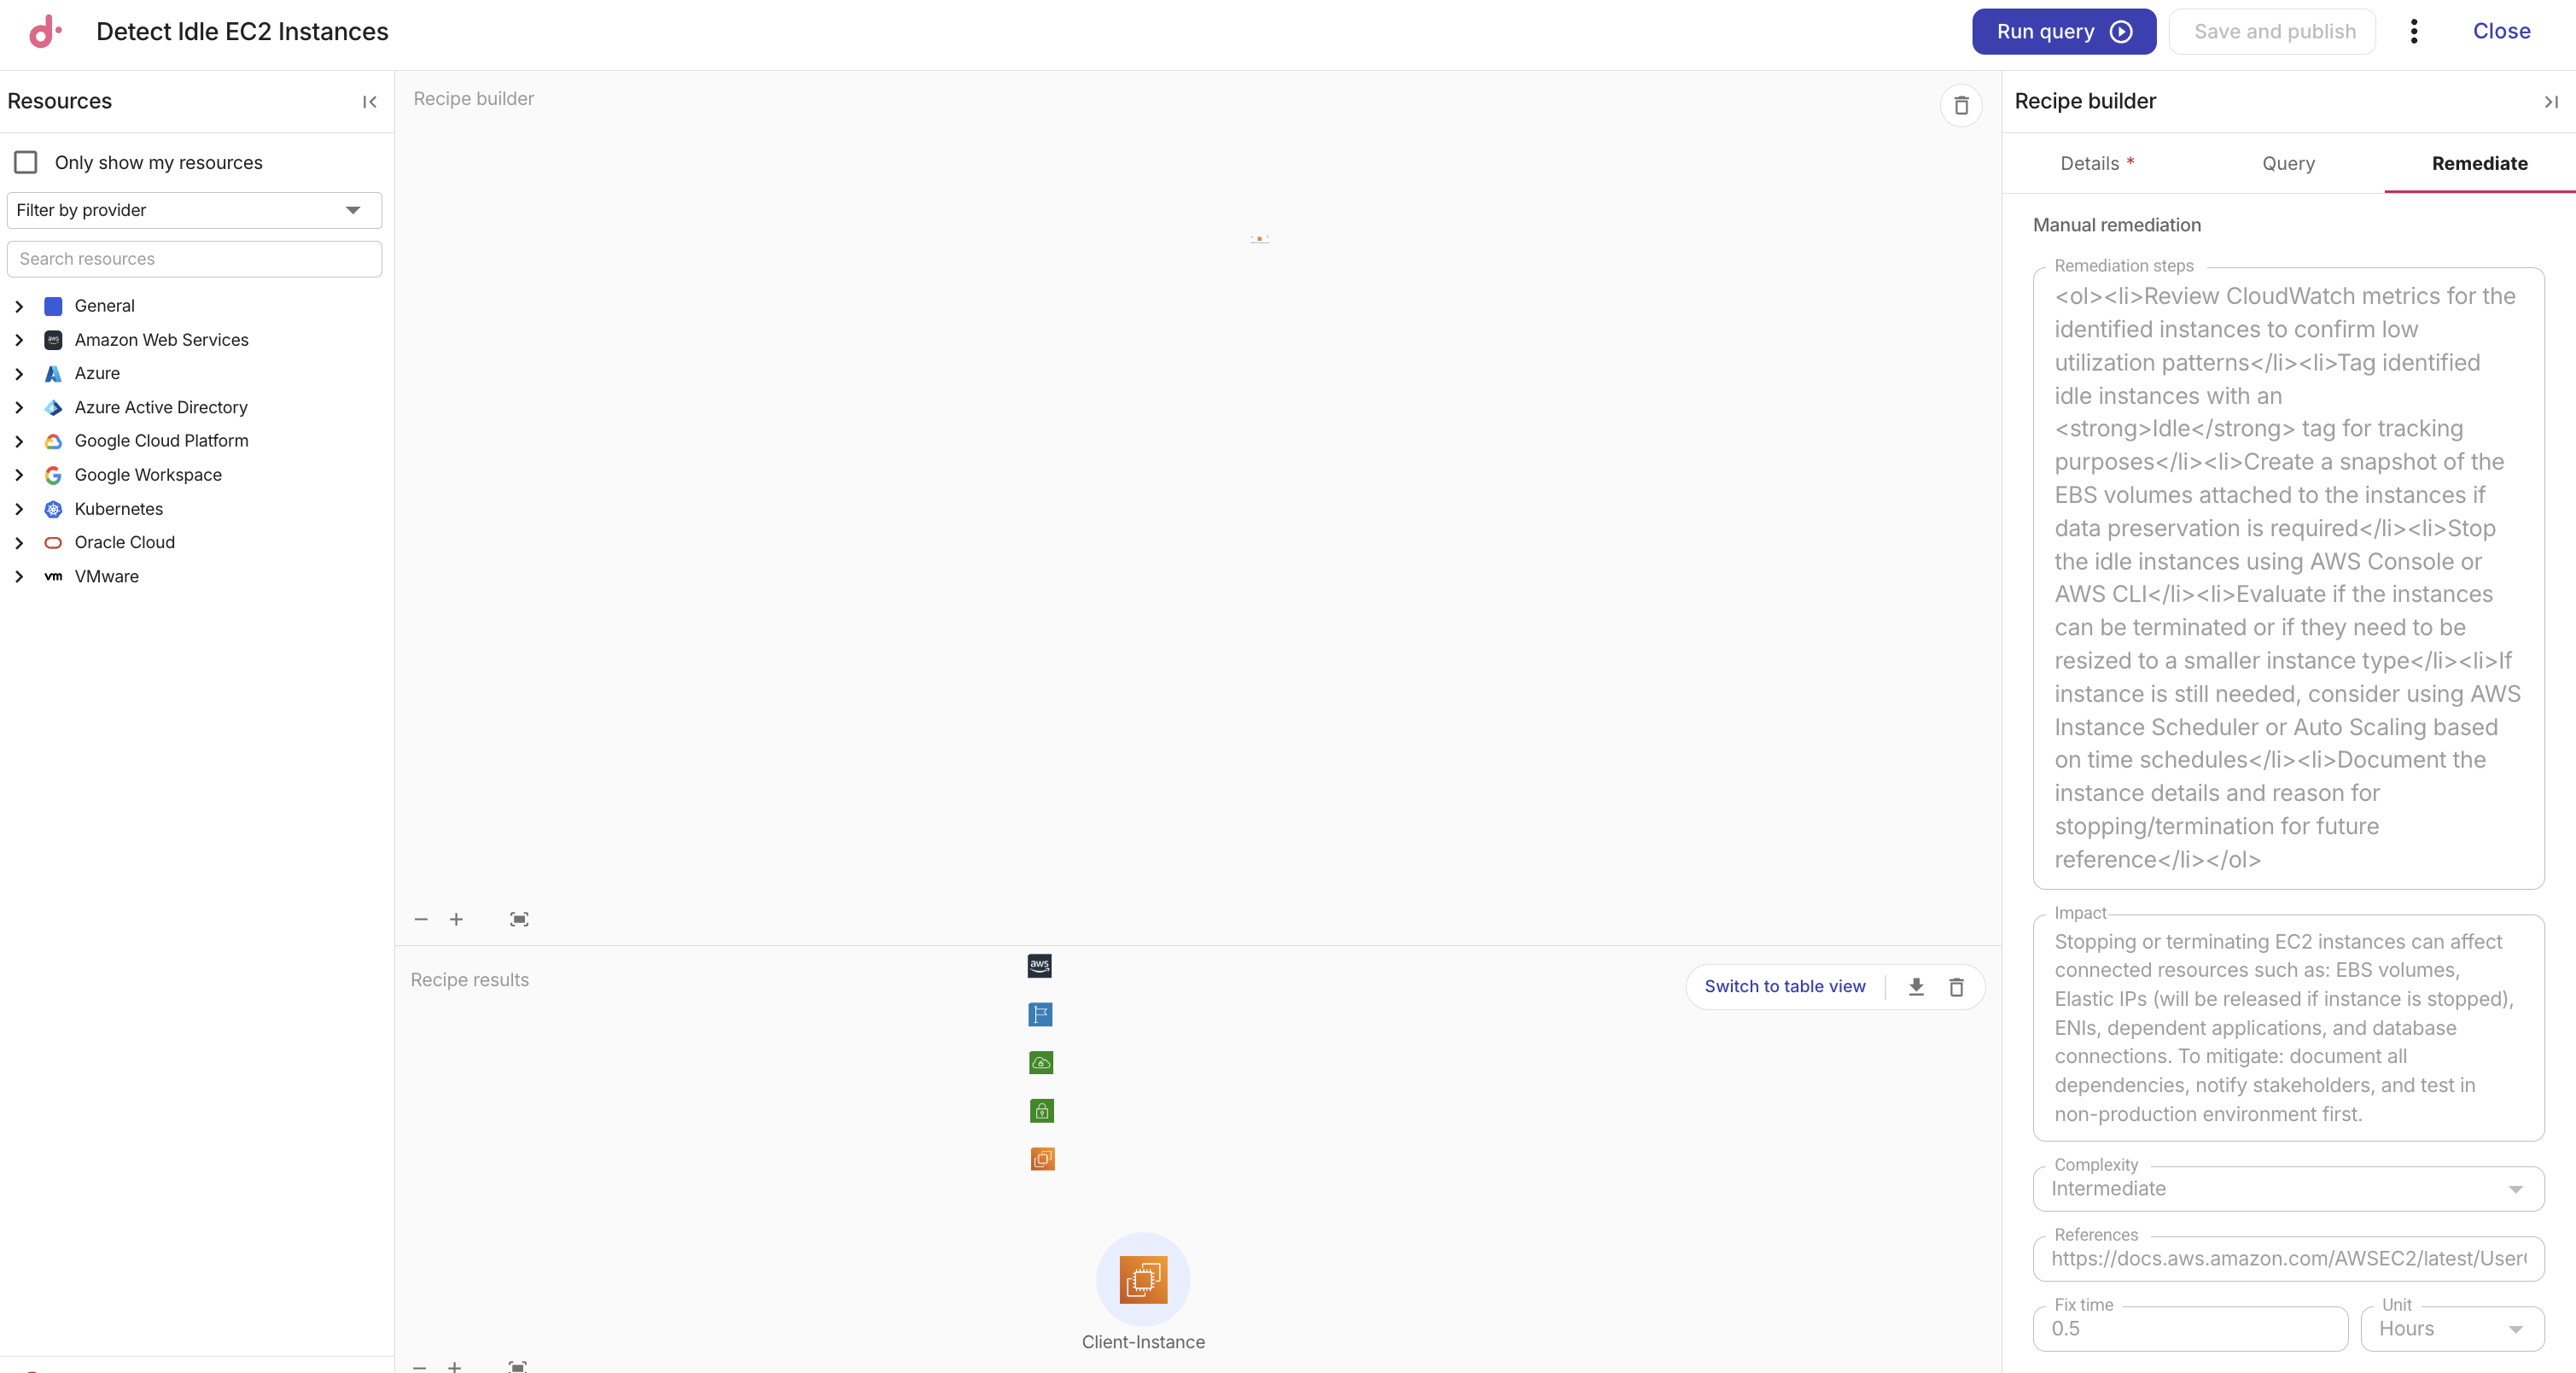Expand the Amazon Web Services group
Image resolution: width=2576 pixels, height=1373 pixels.
coord(19,340)
